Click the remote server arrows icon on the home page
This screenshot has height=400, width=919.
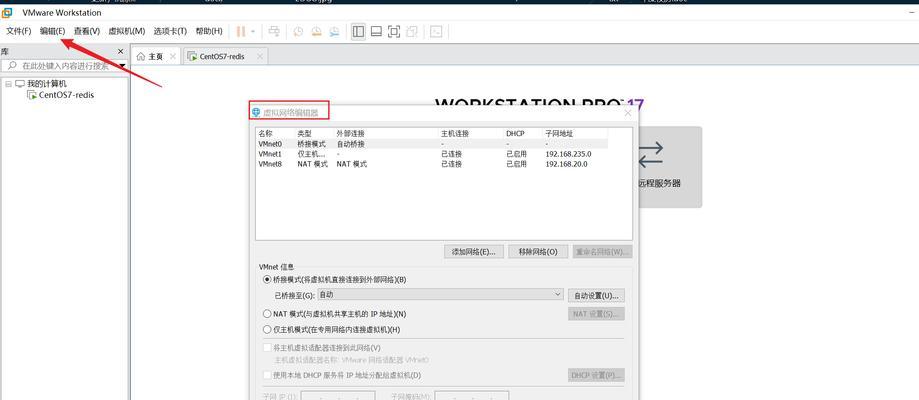click(651, 154)
